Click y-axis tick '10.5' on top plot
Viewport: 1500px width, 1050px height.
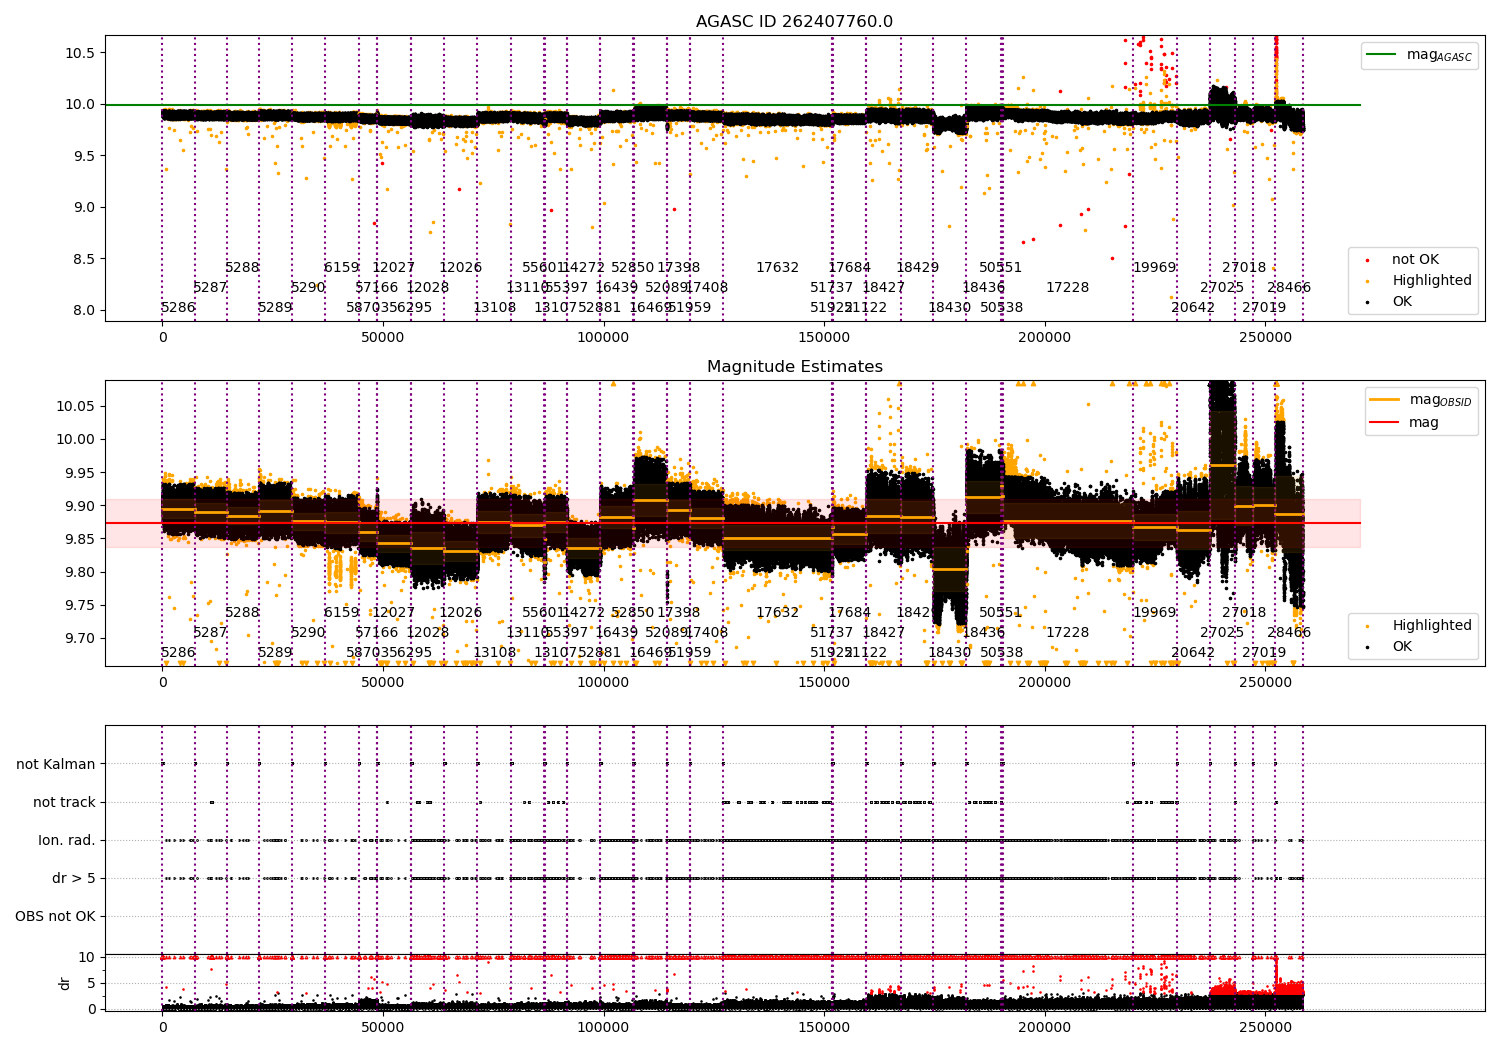pyautogui.click(x=81, y=52)
